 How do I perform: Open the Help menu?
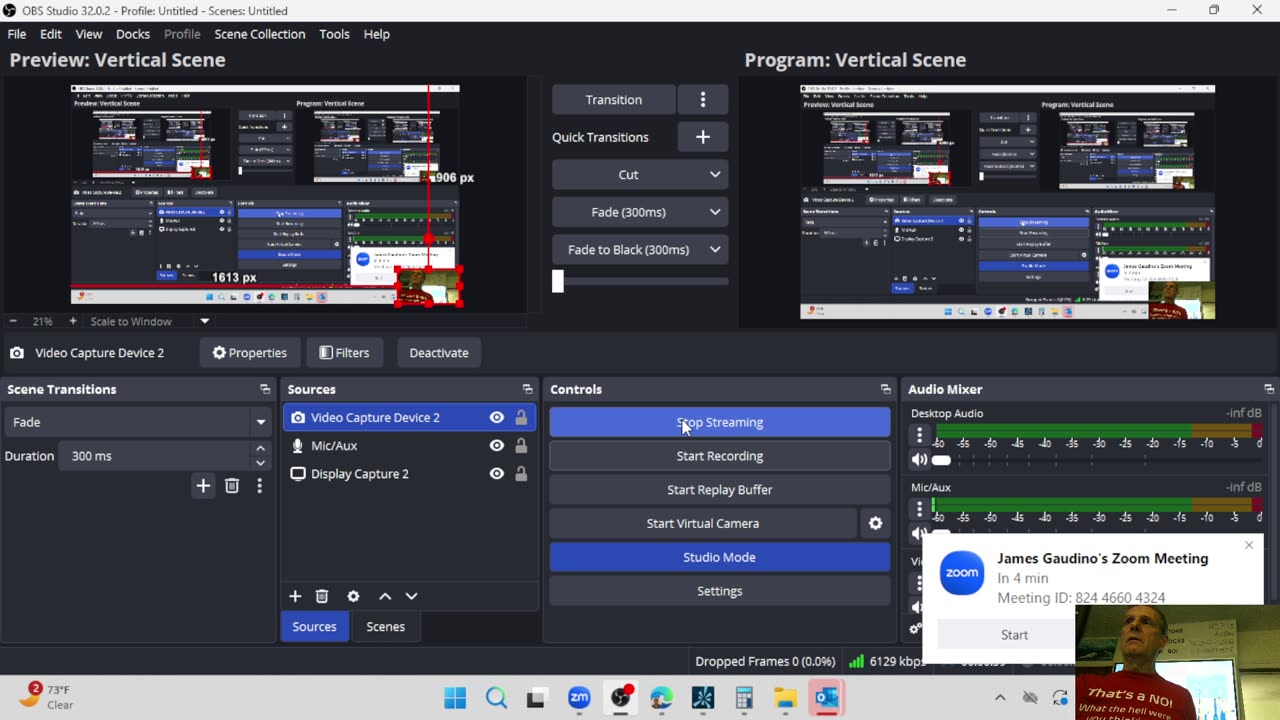377,34
